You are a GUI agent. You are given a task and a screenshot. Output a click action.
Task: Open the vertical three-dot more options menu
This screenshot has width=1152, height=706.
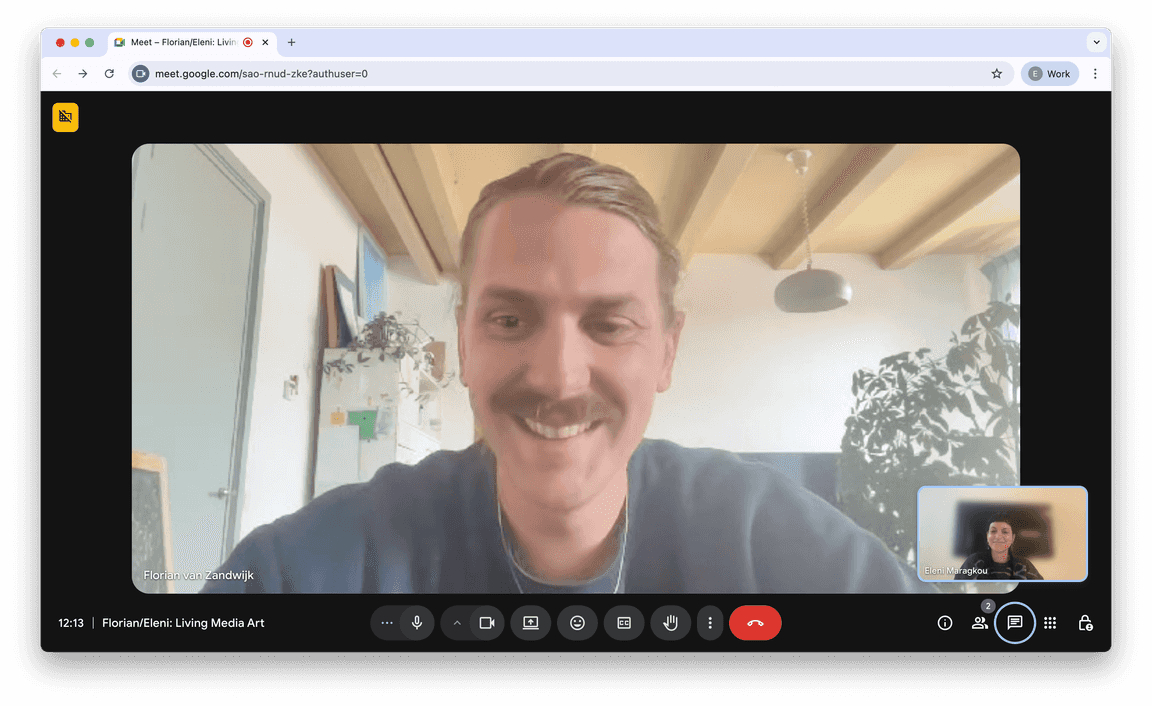click(710, 623)
